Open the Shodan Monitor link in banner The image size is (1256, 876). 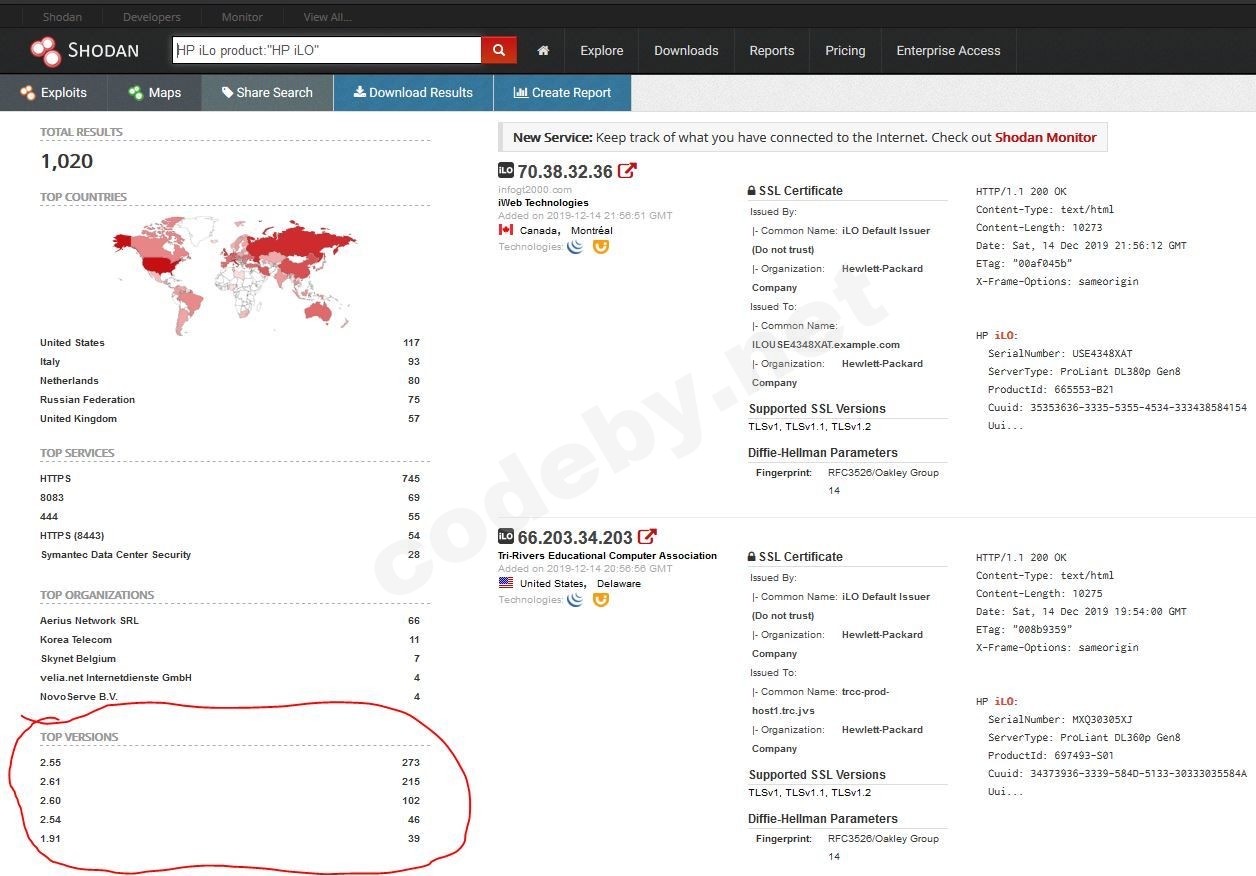pos(1046,138)
